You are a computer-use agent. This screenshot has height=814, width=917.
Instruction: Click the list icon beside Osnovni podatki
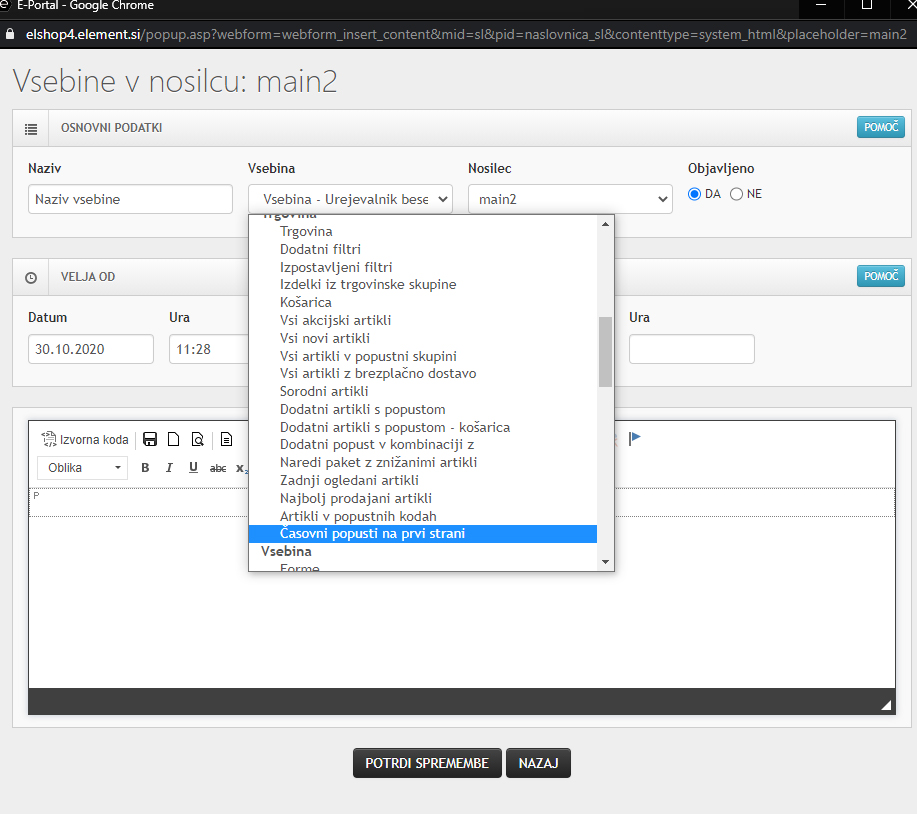(31, 129)
